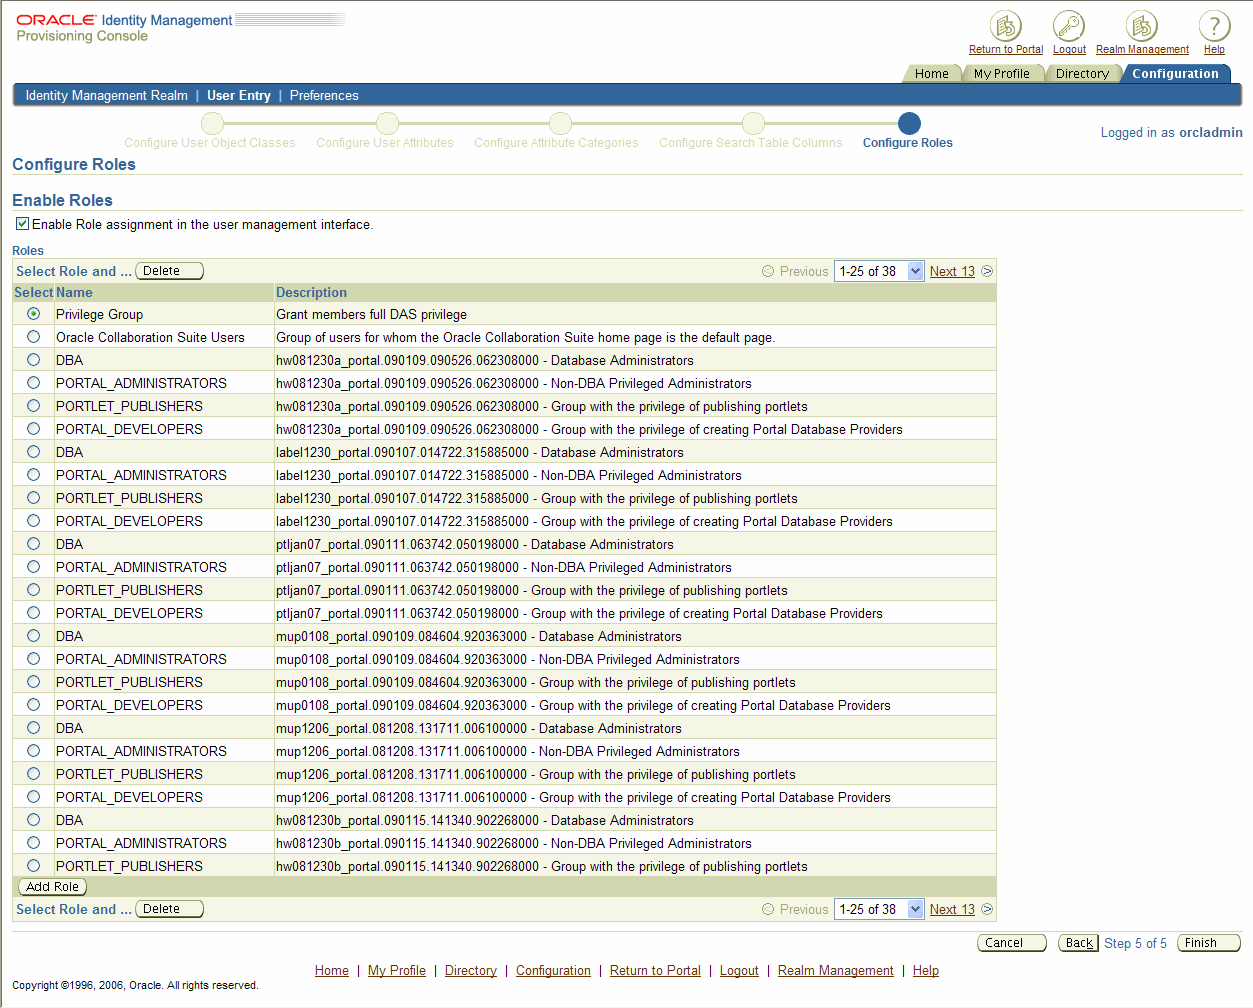This screenshot has height=1008, width=1253.
Task: Select PORTAL_DEVELOPERS role for ptljan07_portal
Action: (34, 613)
